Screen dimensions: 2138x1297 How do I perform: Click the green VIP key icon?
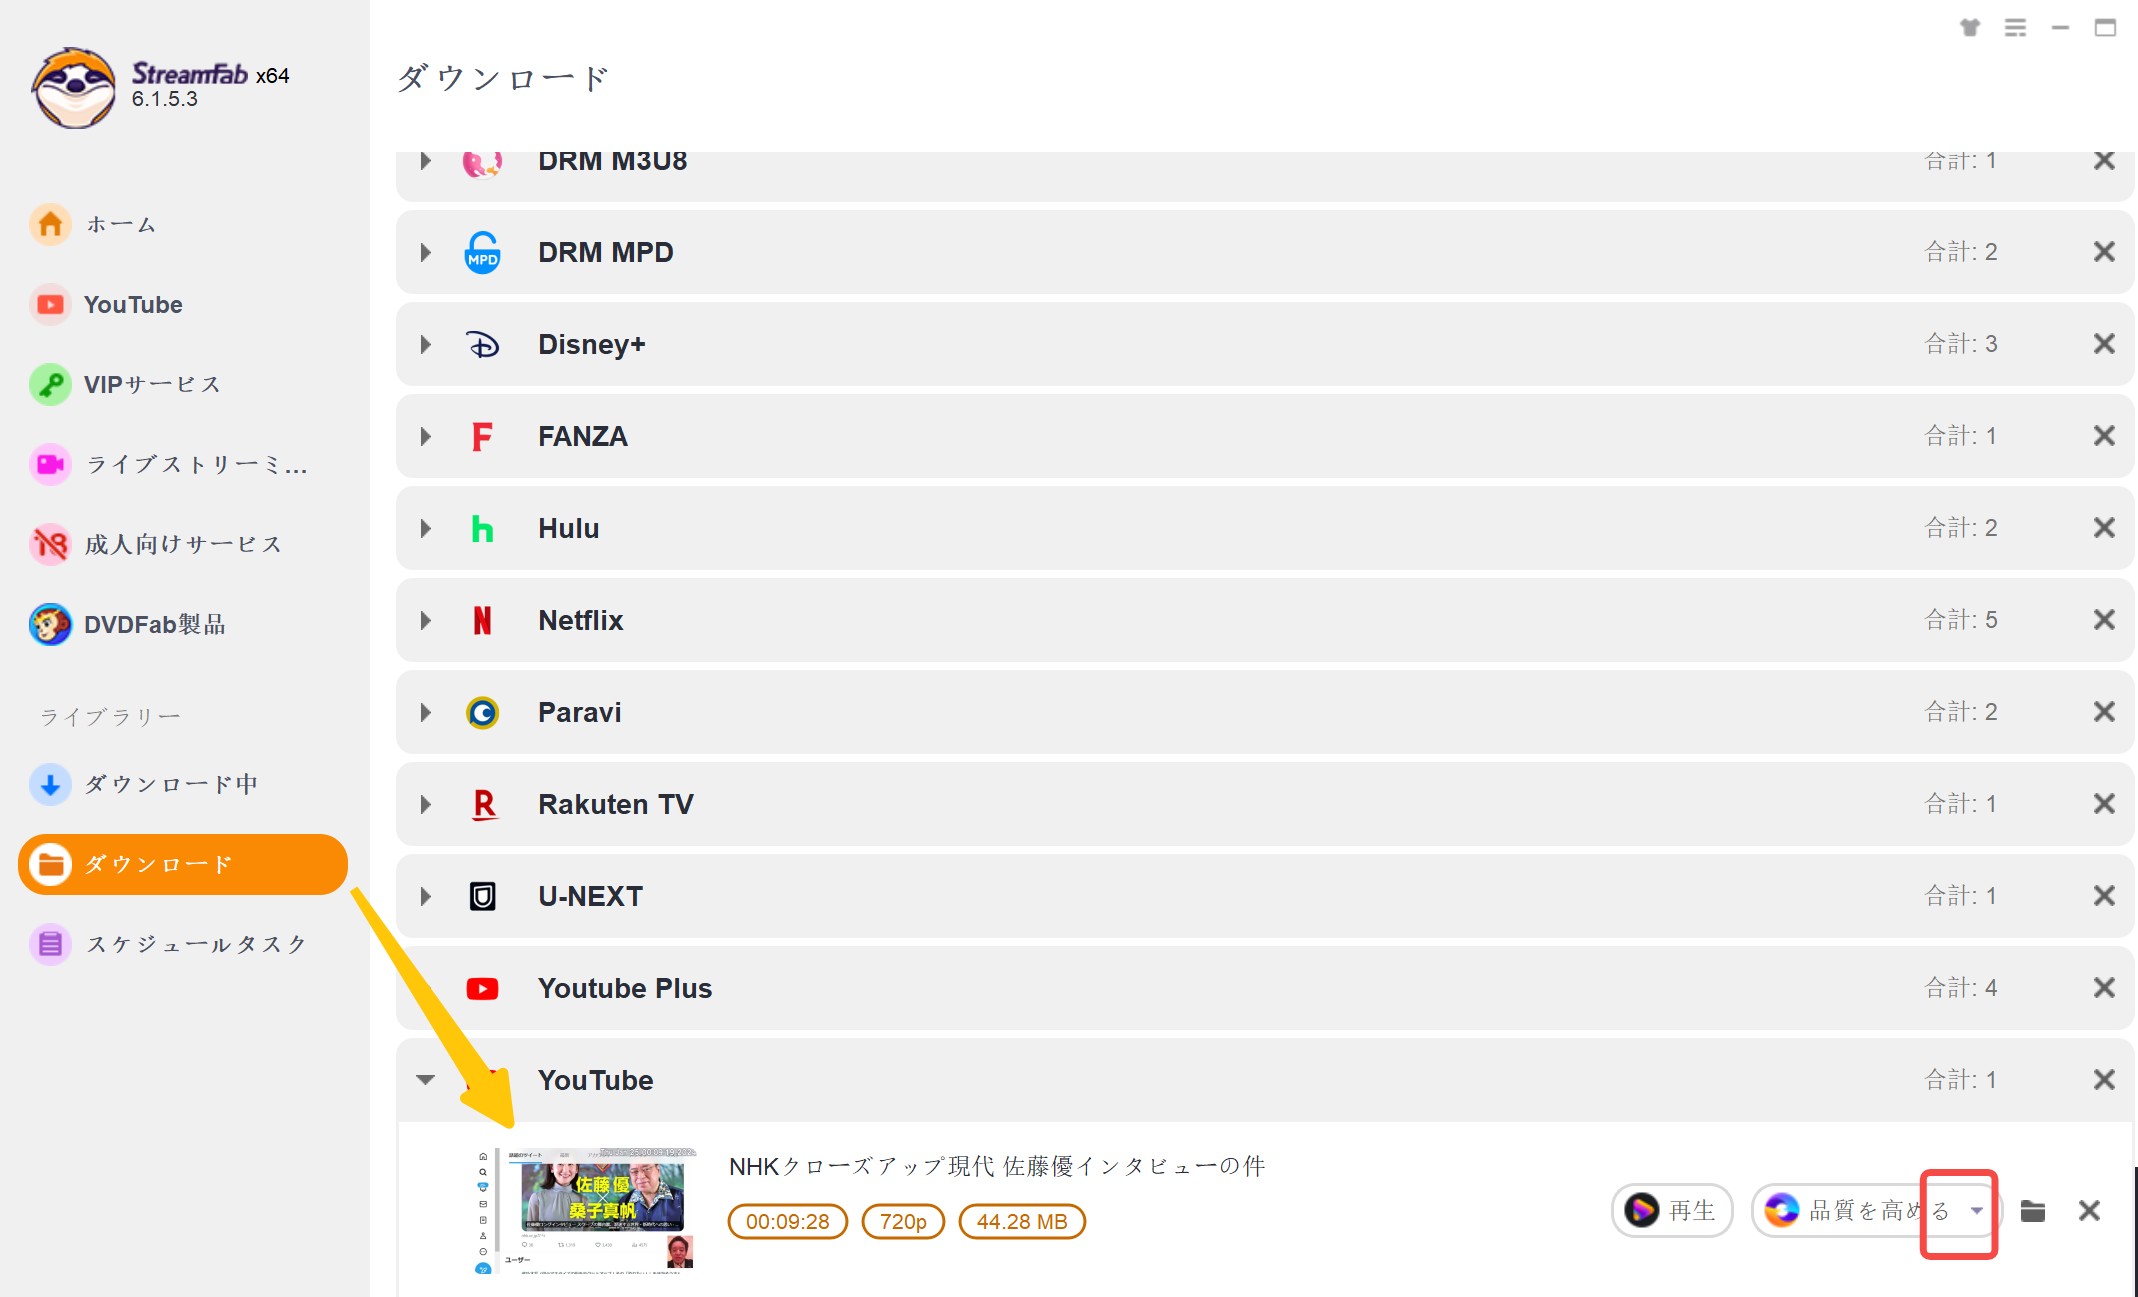(50, 384)
